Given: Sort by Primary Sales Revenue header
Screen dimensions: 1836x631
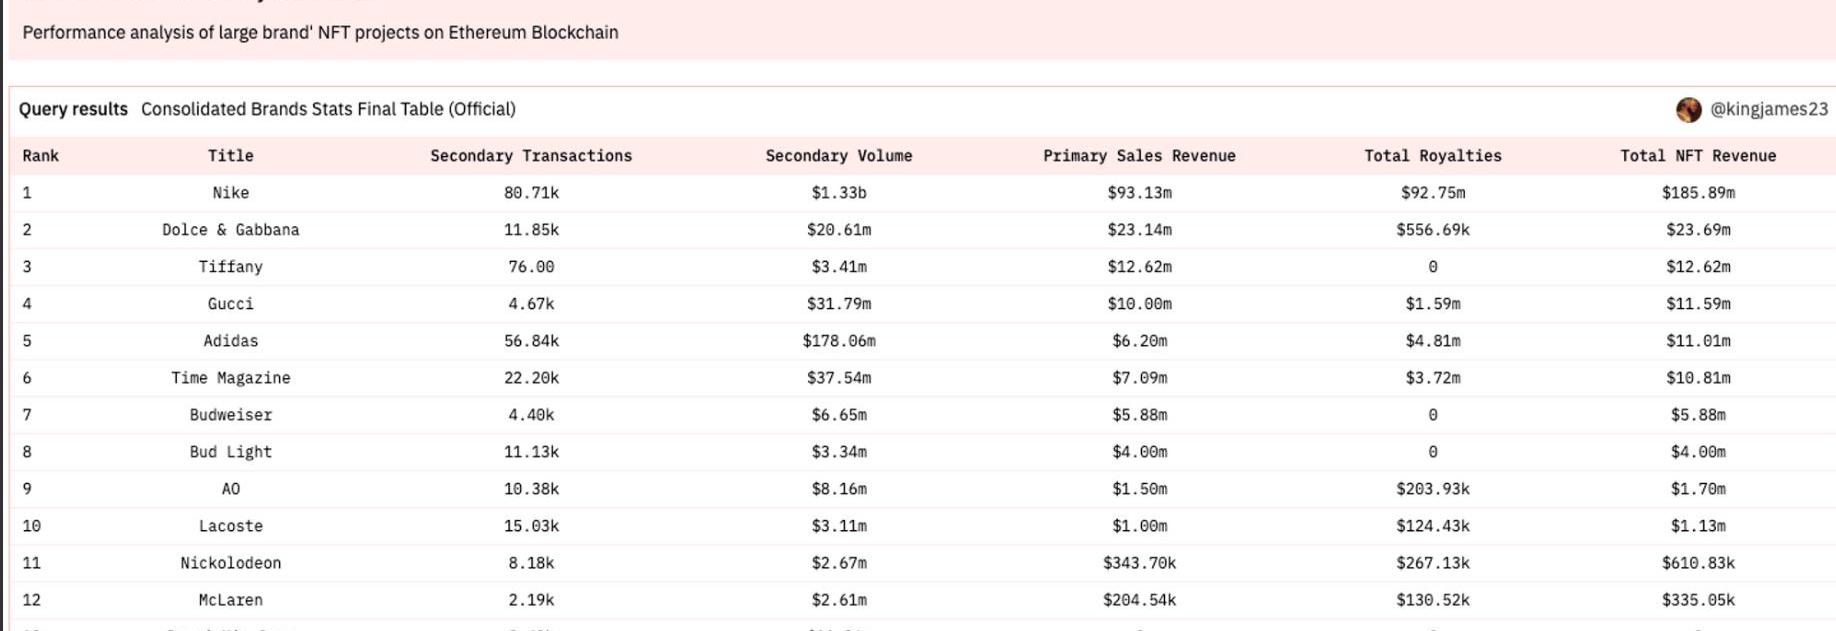Looking at the screenshot, I should click(1139, 156).
